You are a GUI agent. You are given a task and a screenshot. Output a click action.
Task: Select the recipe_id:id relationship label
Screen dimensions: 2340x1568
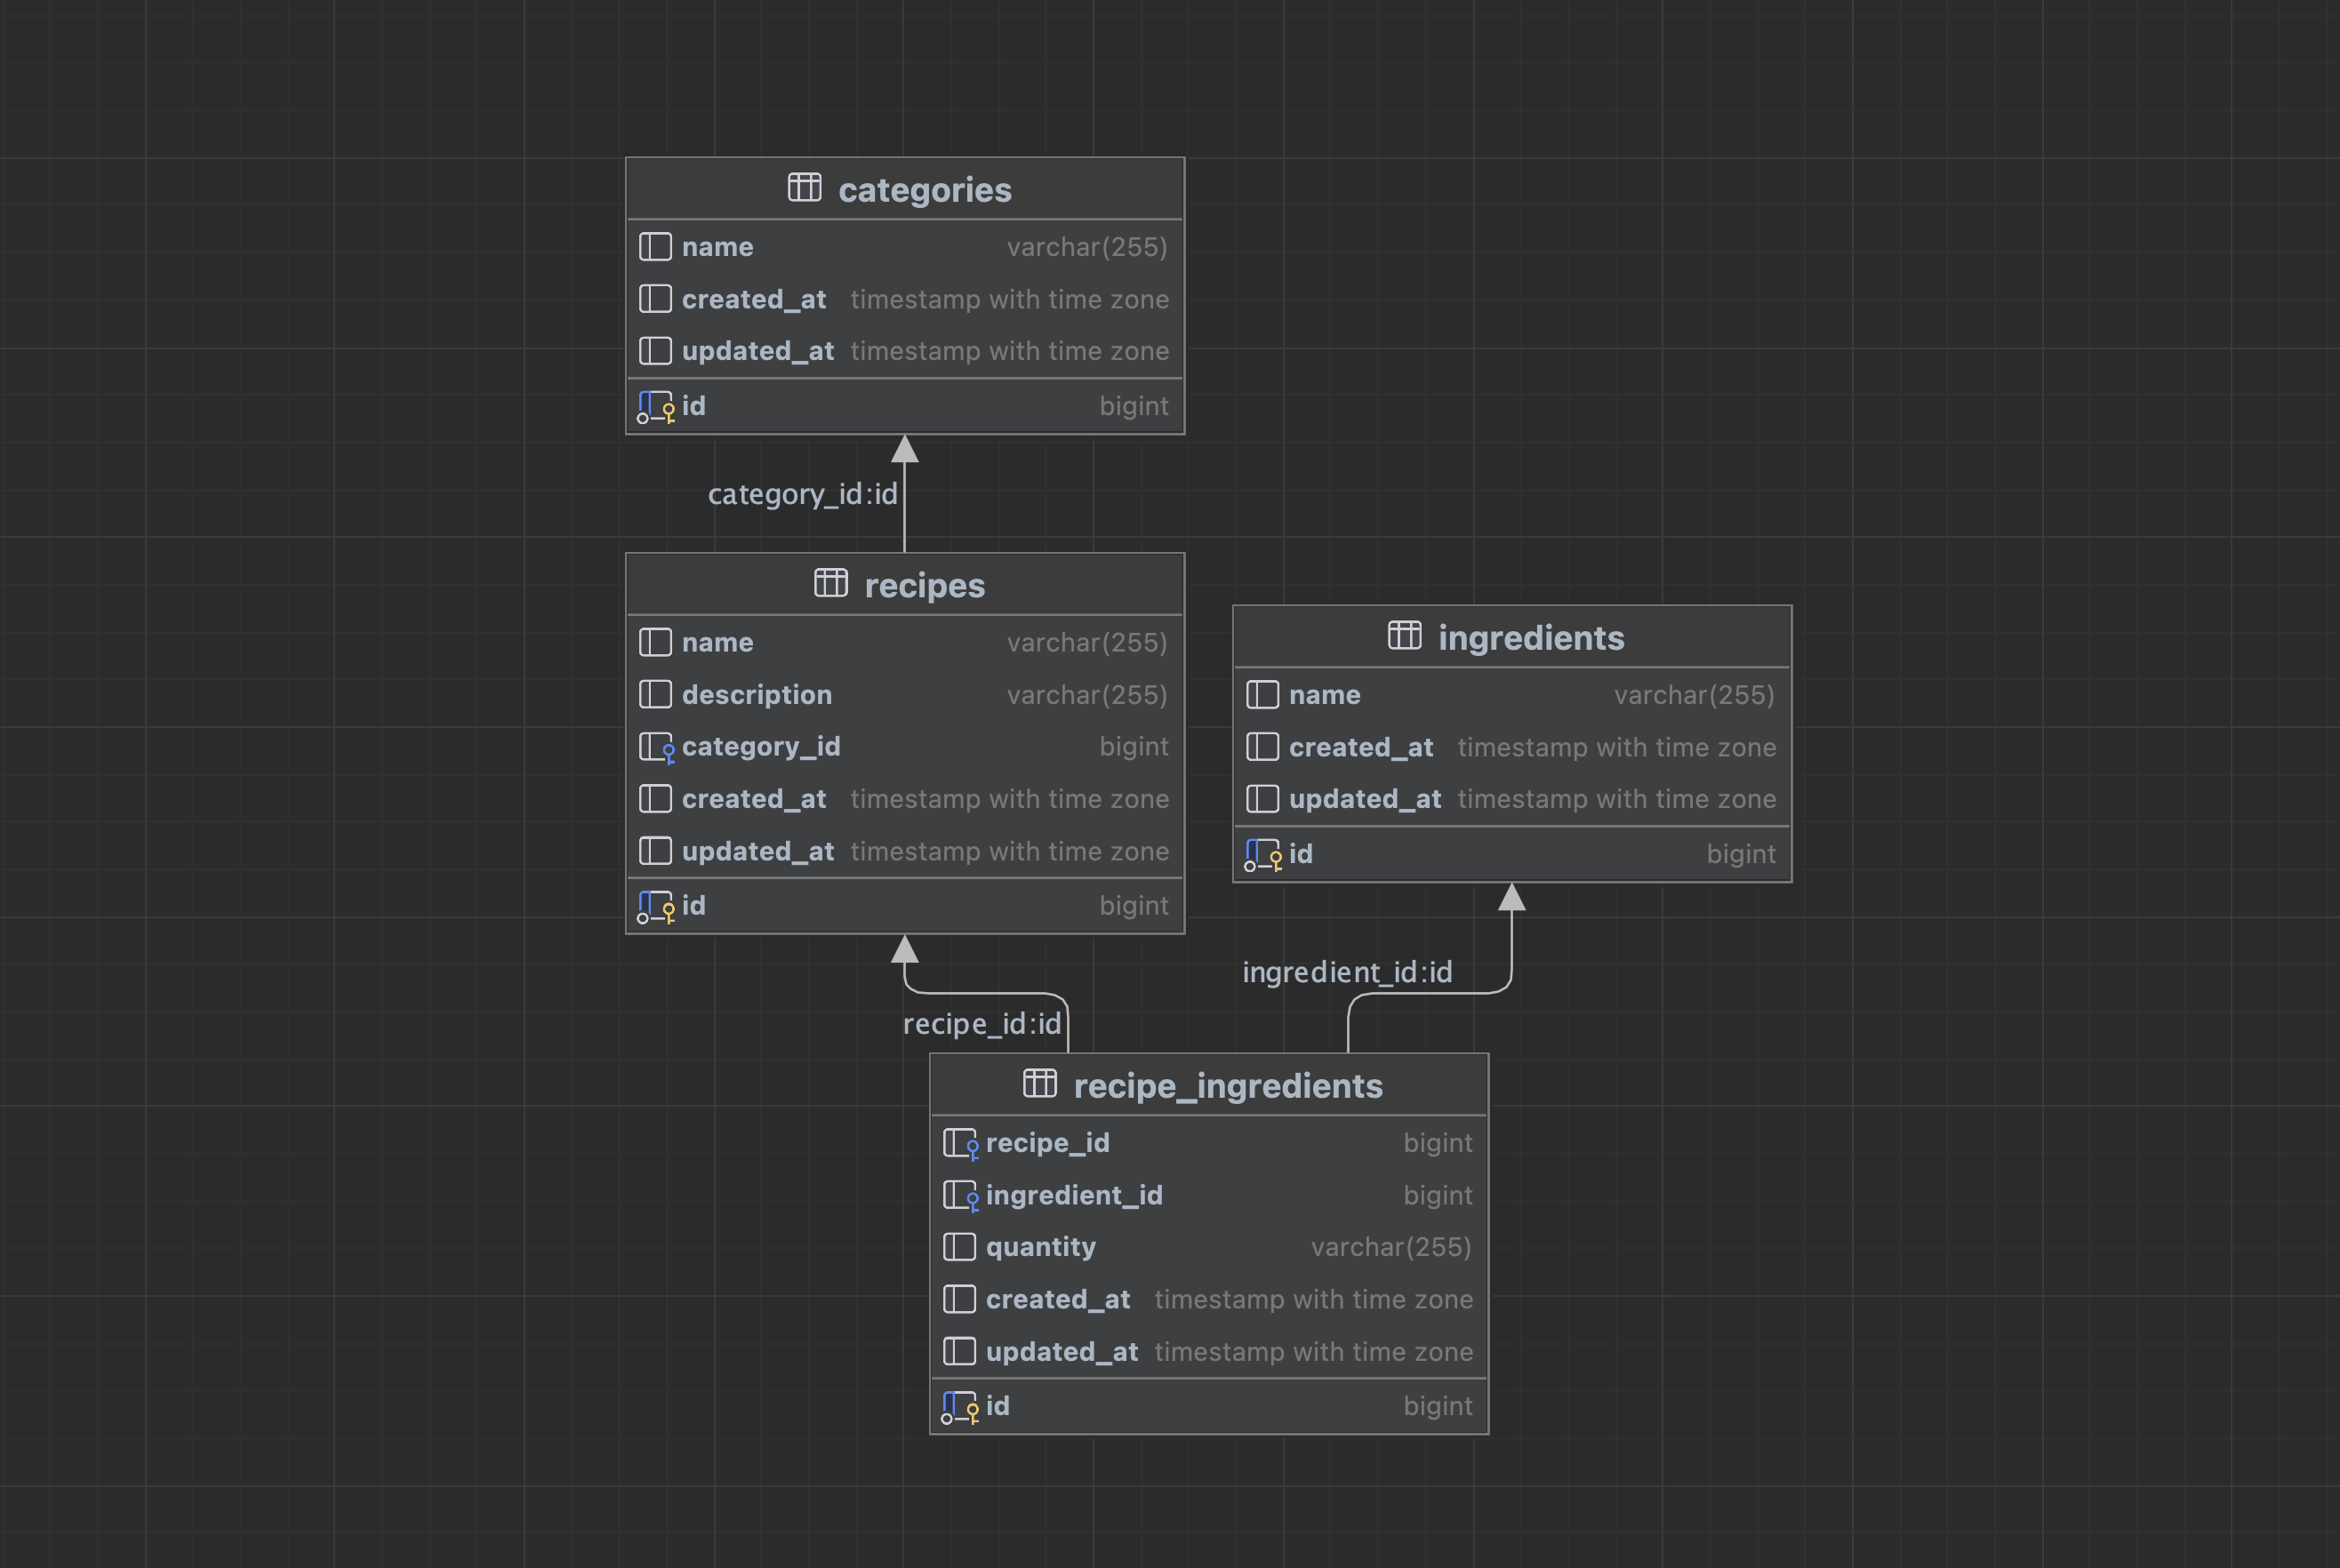click(x=981, y=1024)
